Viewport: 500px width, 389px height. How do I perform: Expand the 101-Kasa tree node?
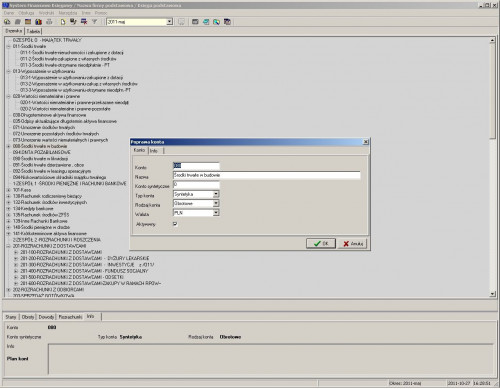[9, 190]
